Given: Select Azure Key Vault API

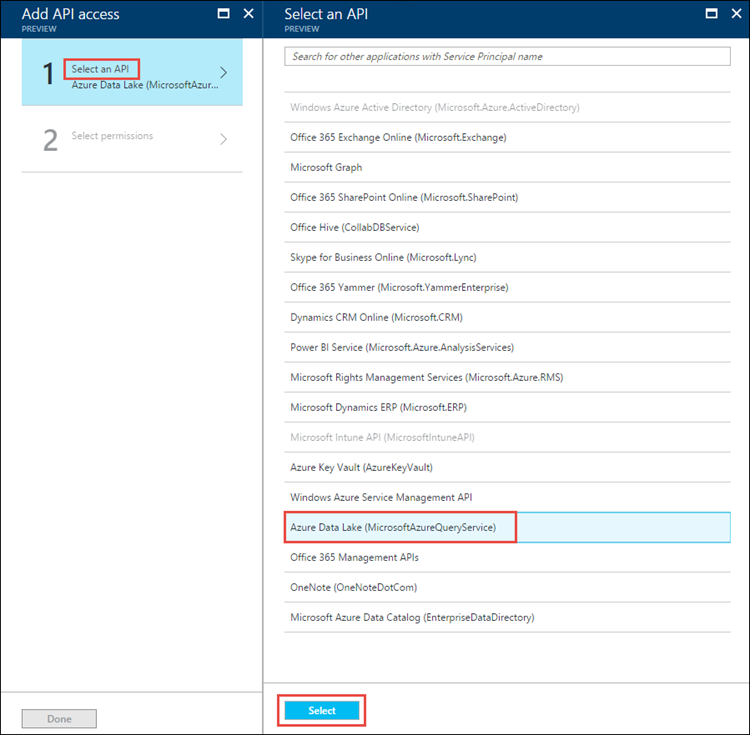Looking at the screenshot, I should click(507, 468).
